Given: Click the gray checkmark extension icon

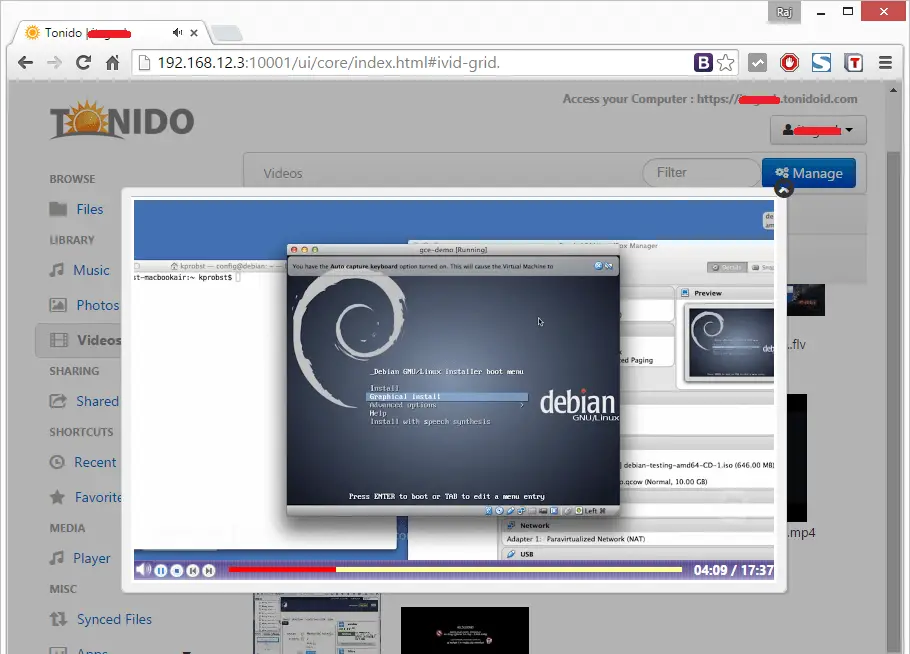Looking at the screenshot, I should click(757, 63).
